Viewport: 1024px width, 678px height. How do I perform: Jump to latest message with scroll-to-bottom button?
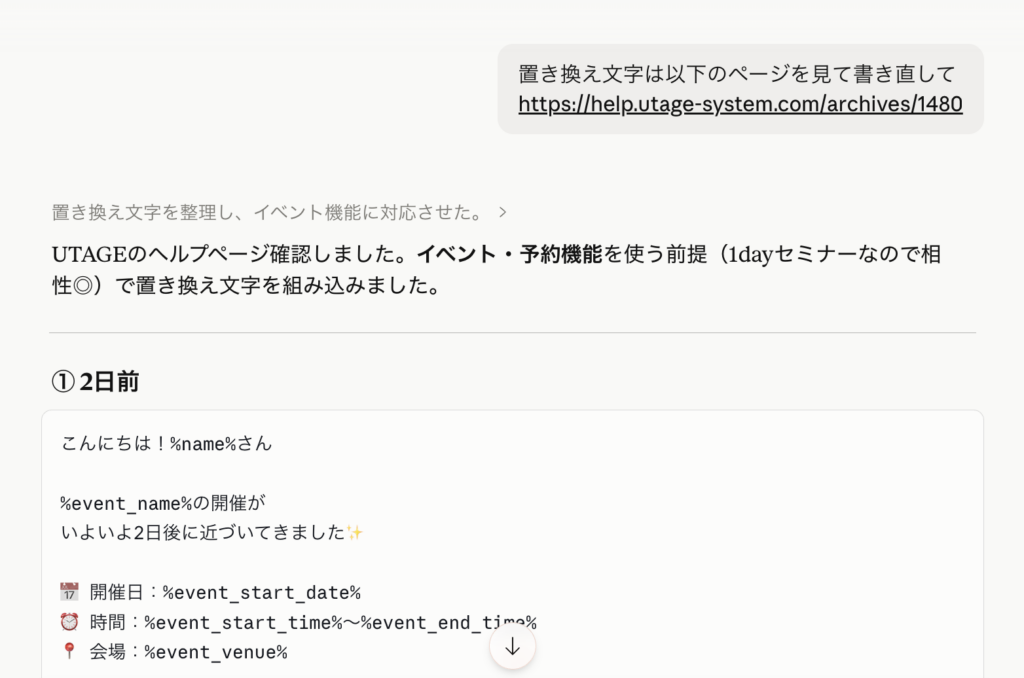point(512,646)
